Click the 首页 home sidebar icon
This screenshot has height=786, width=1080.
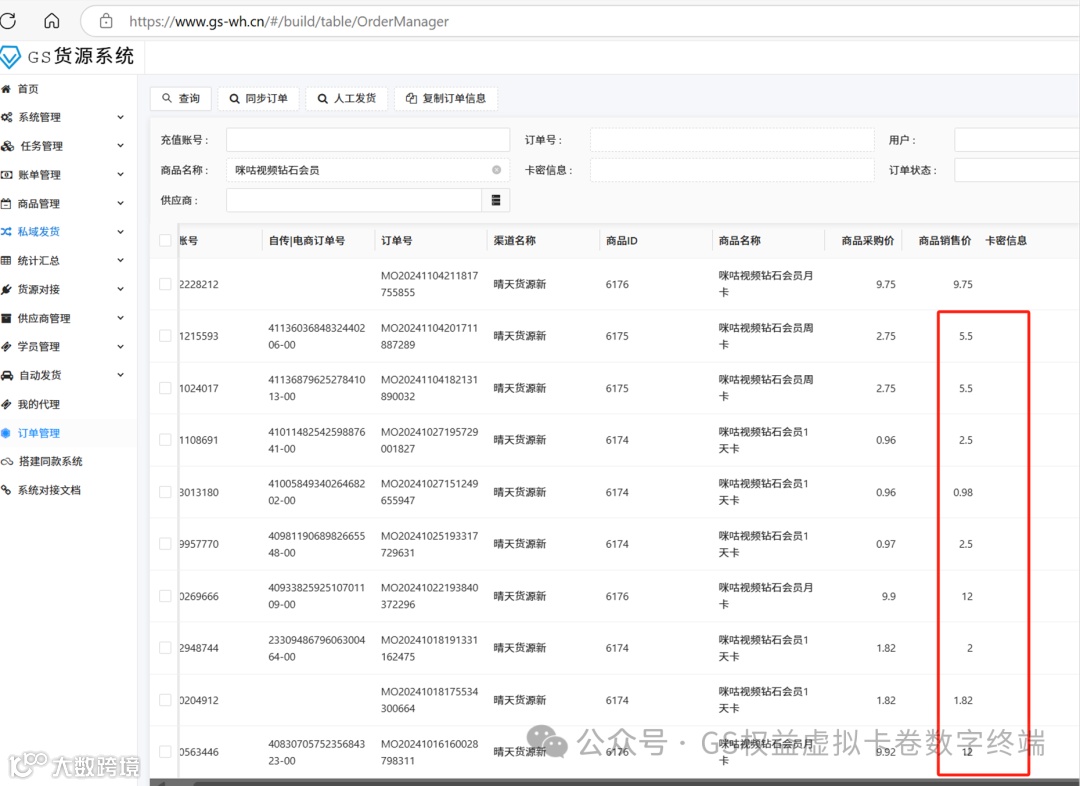click(x=6, y=89)
